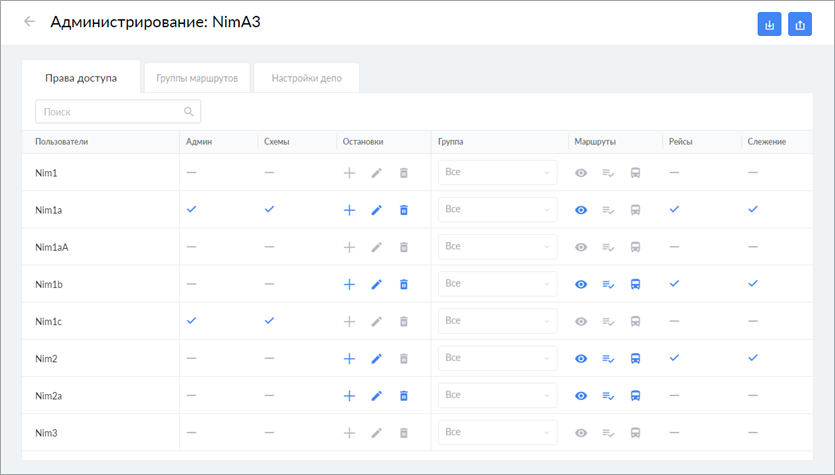The image size is (835, 475).
Task: Open the Группа dropdown for Nim1
Action: point(497,173)
